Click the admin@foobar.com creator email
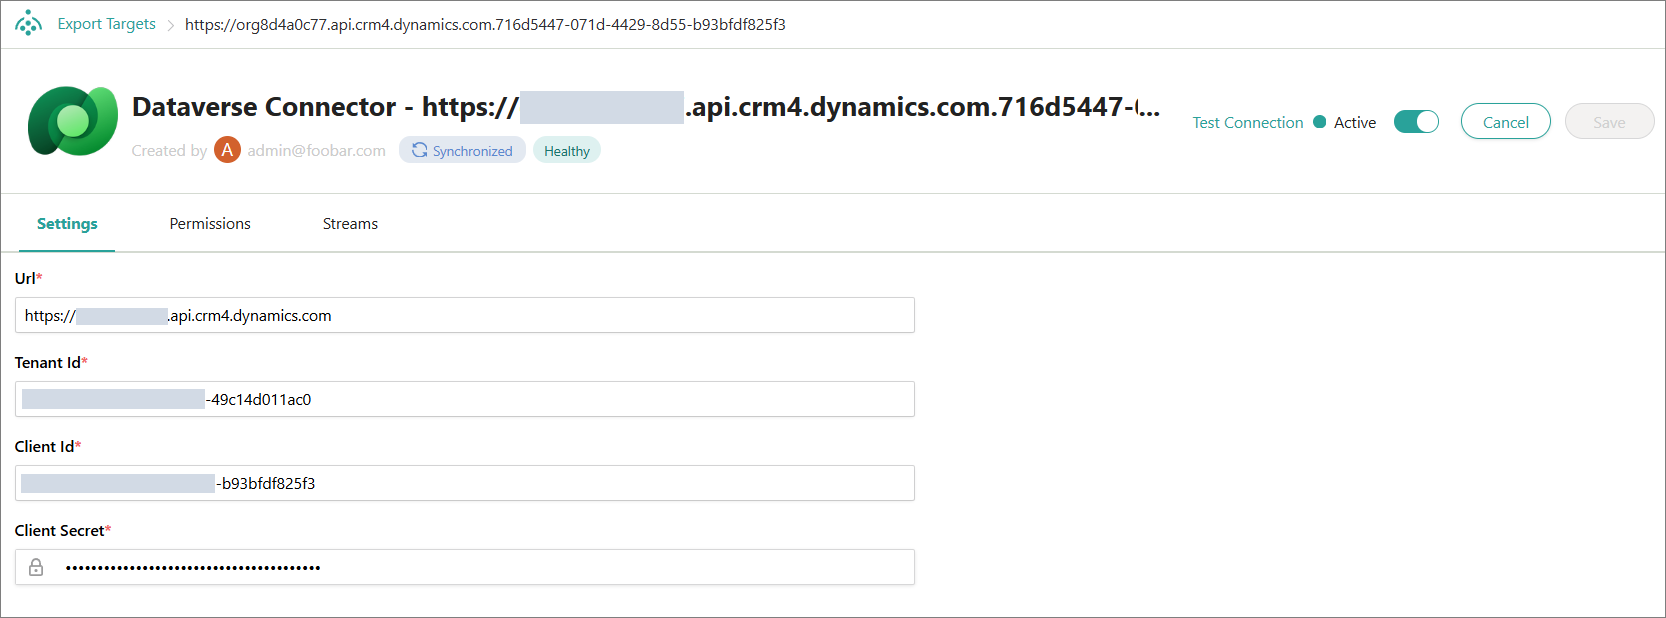 [x=316, y=151]
